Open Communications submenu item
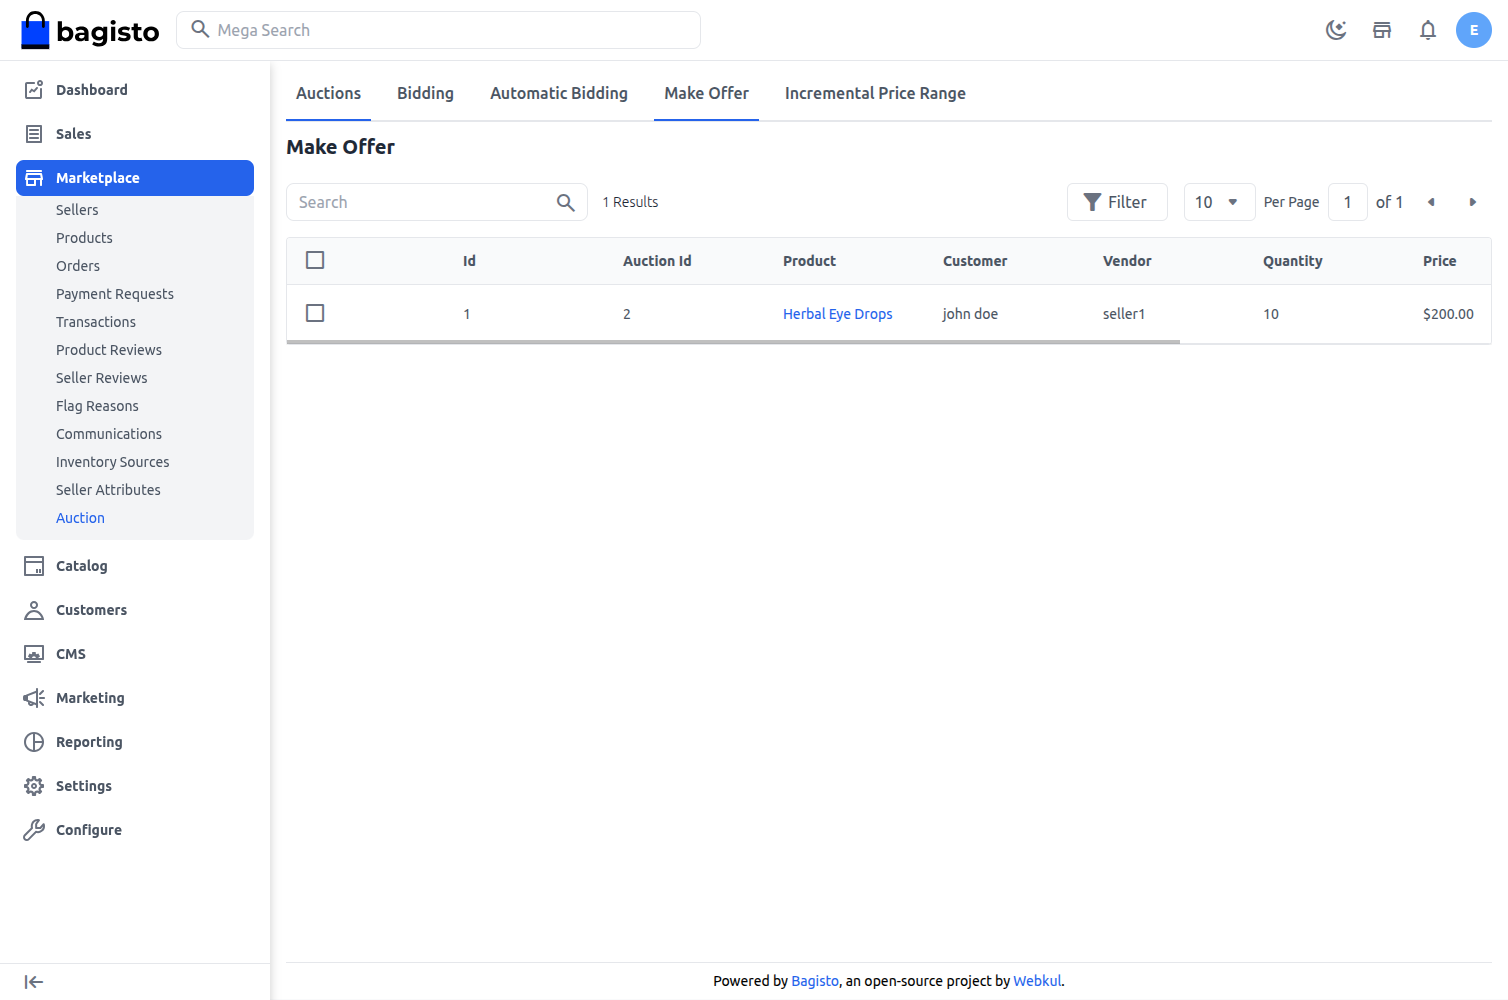 pos(109,434)
